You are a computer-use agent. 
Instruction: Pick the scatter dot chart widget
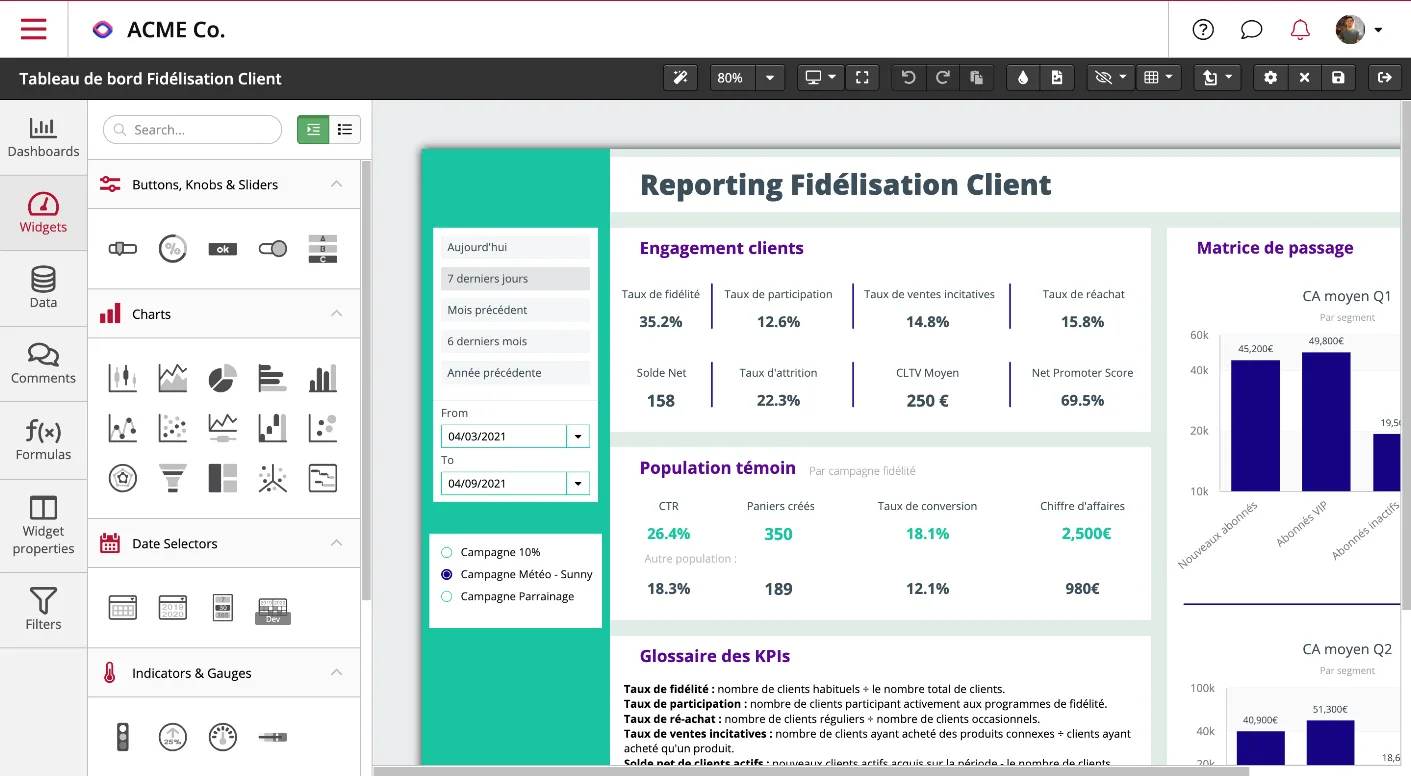pos(173,428)
